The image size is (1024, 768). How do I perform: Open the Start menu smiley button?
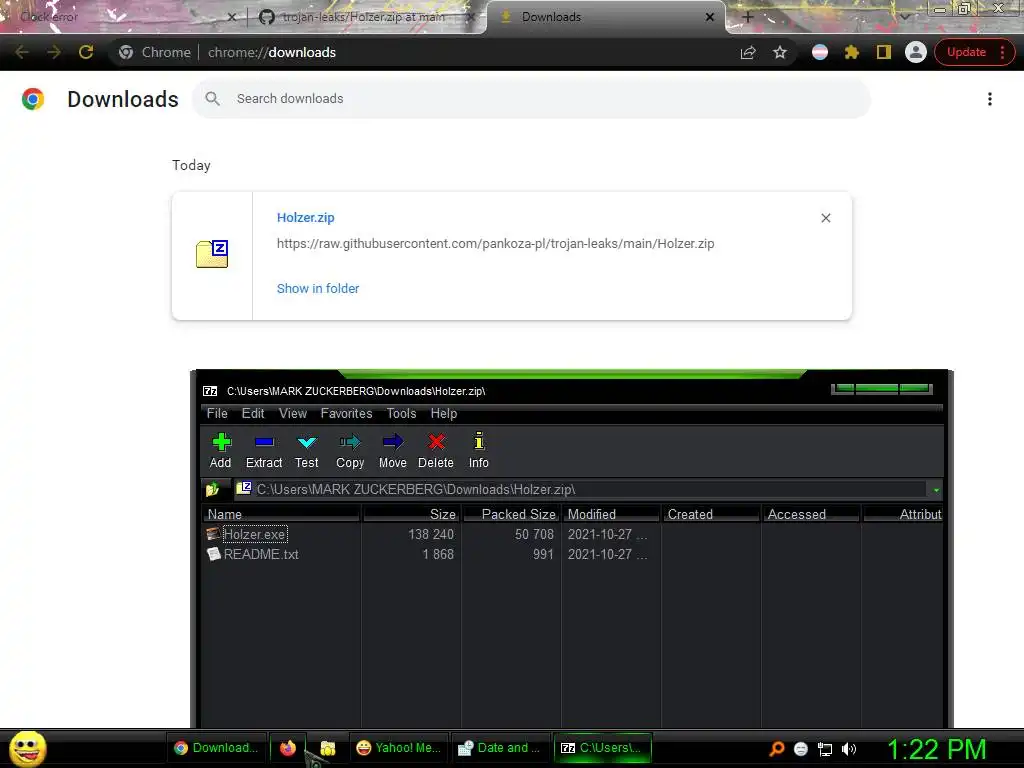(27, 748)
